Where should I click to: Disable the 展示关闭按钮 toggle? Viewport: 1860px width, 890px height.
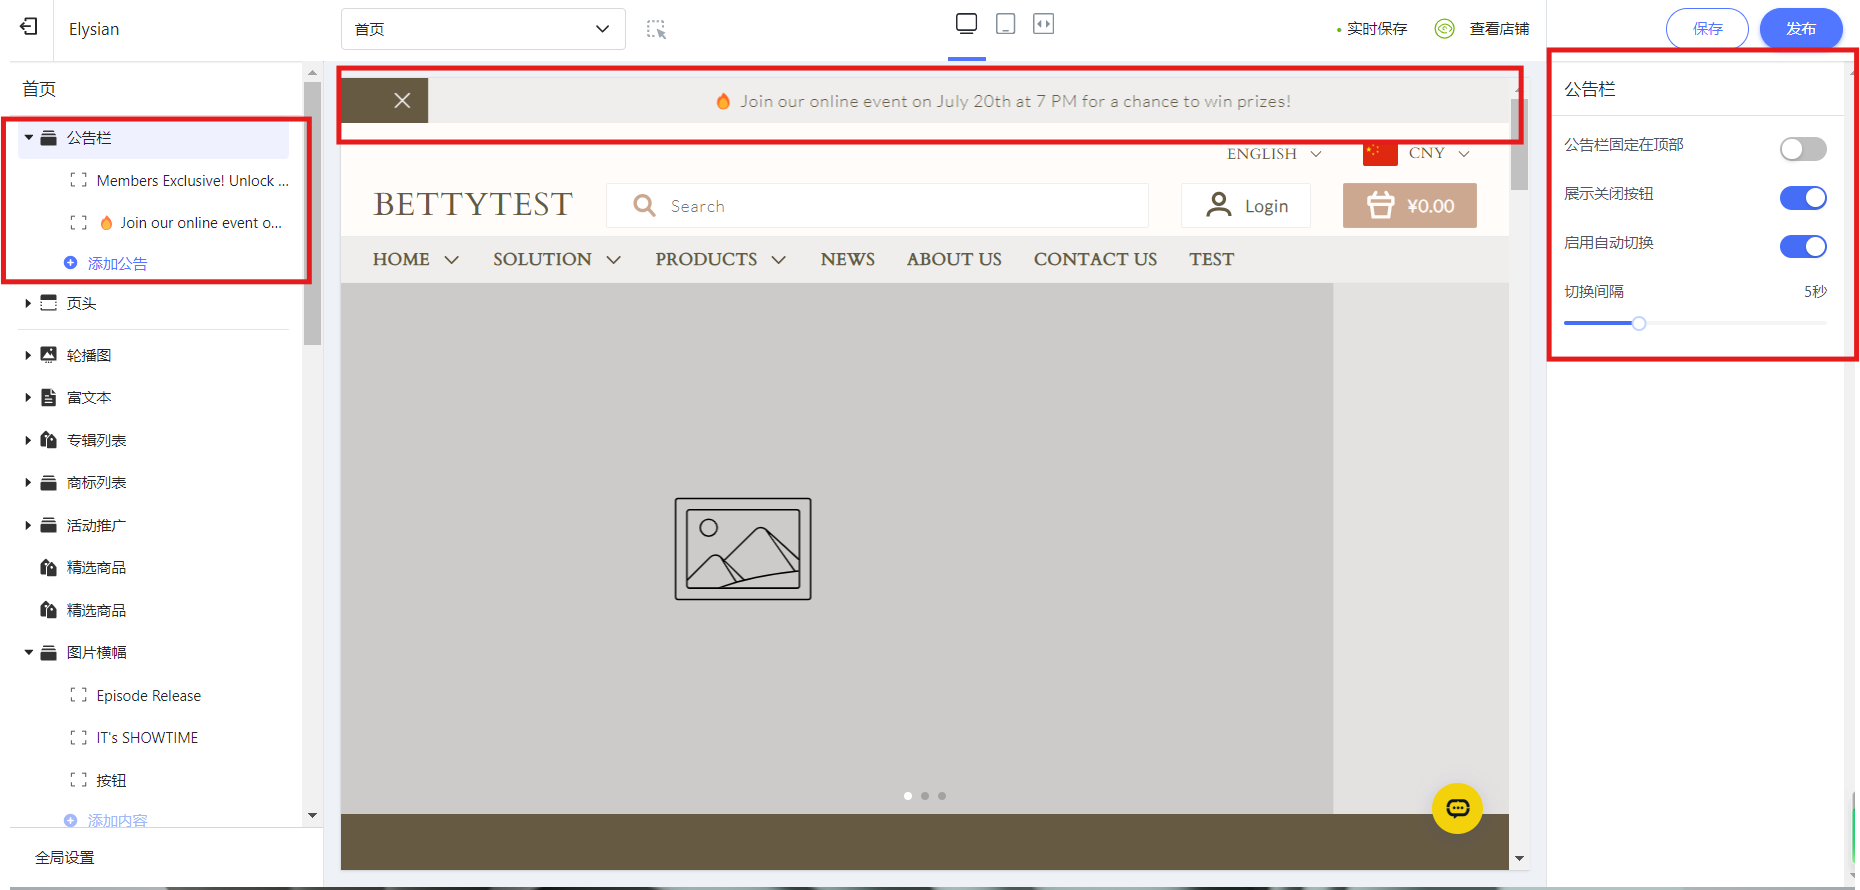click(x=1802, y=198)
